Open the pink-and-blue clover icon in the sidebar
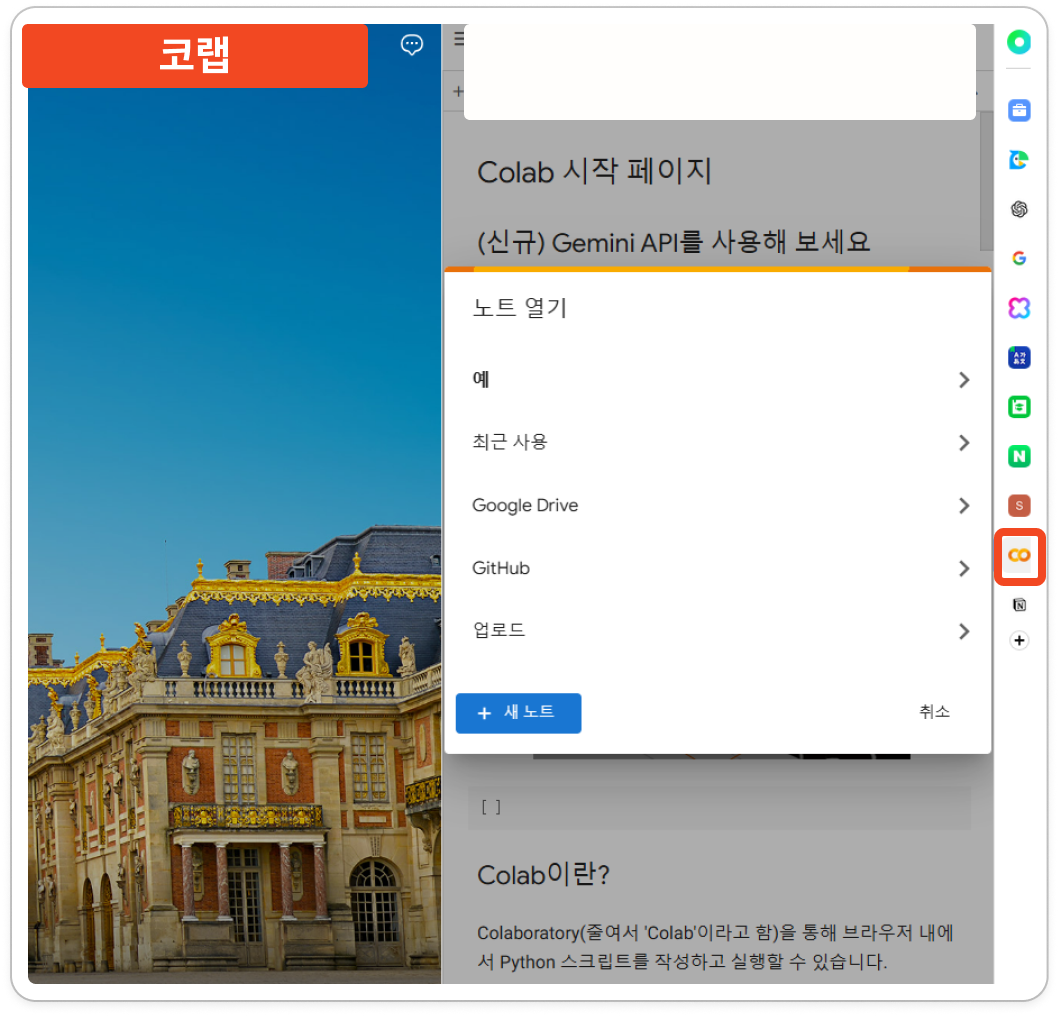The image size is (1059, 1016). coord(1019,308)
